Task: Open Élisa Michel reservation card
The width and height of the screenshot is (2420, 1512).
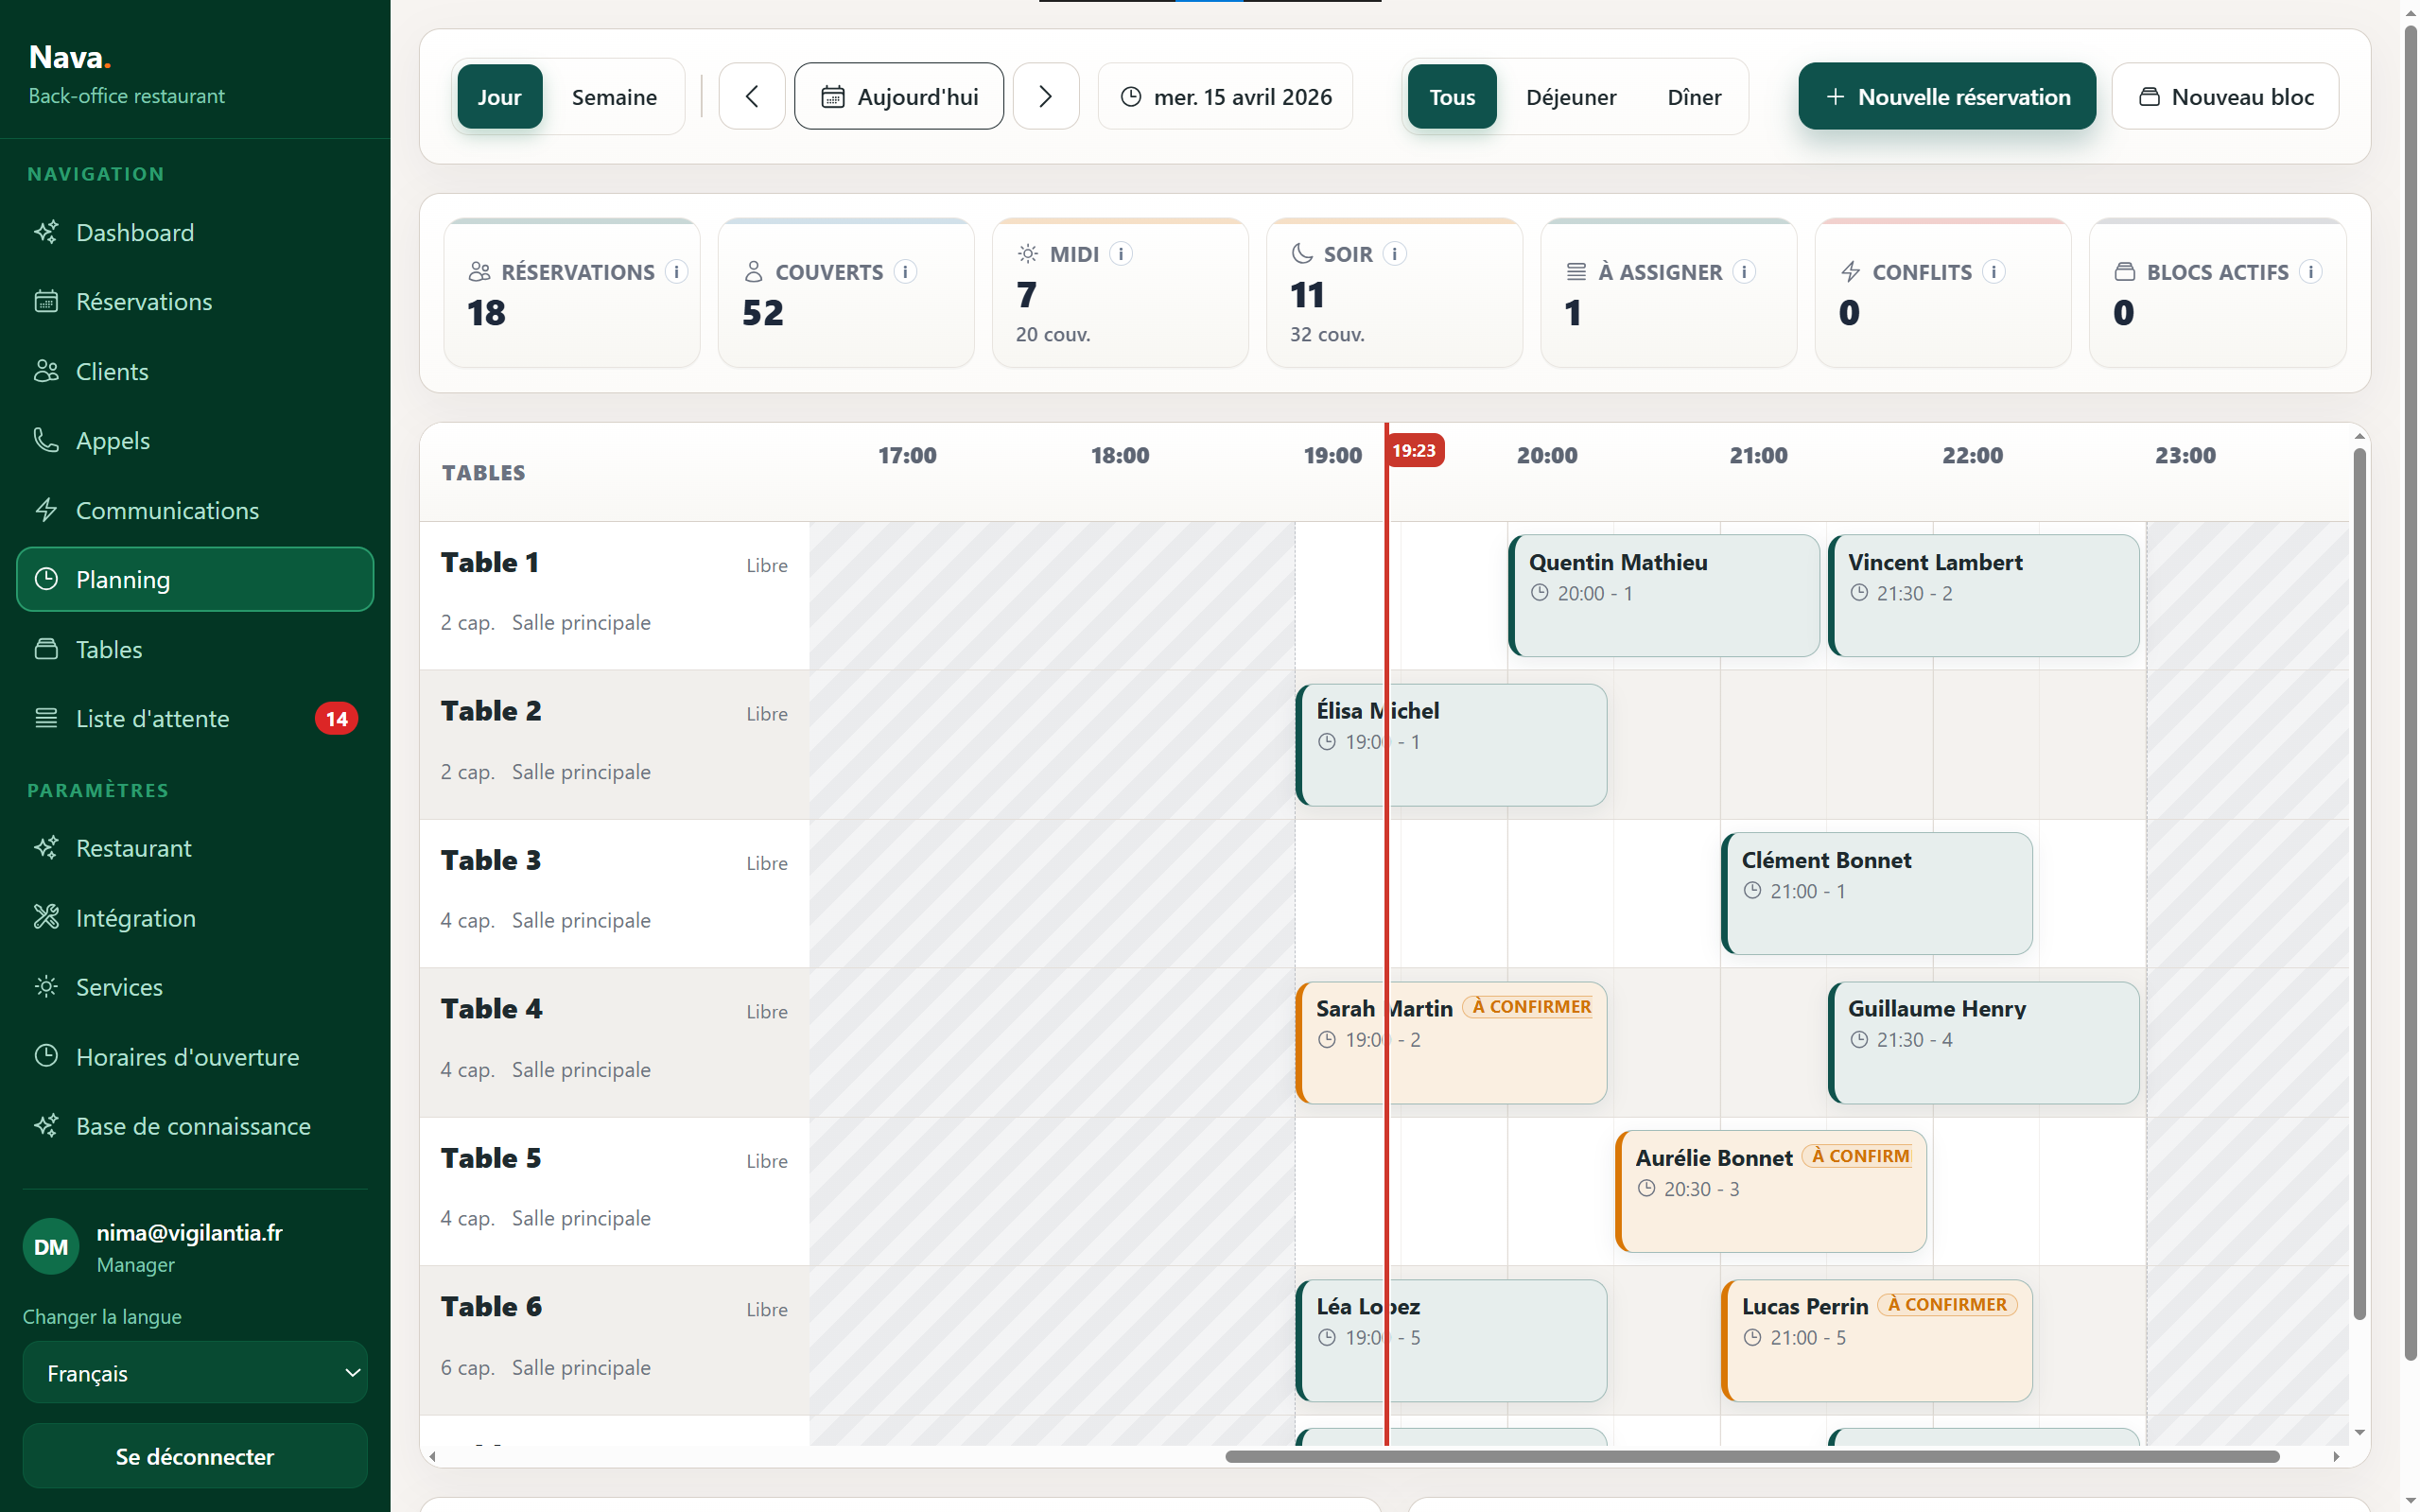Action: [1451, 744]
